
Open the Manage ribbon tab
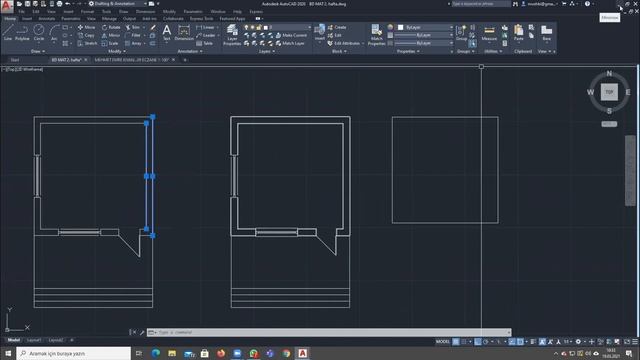[109, 19]
